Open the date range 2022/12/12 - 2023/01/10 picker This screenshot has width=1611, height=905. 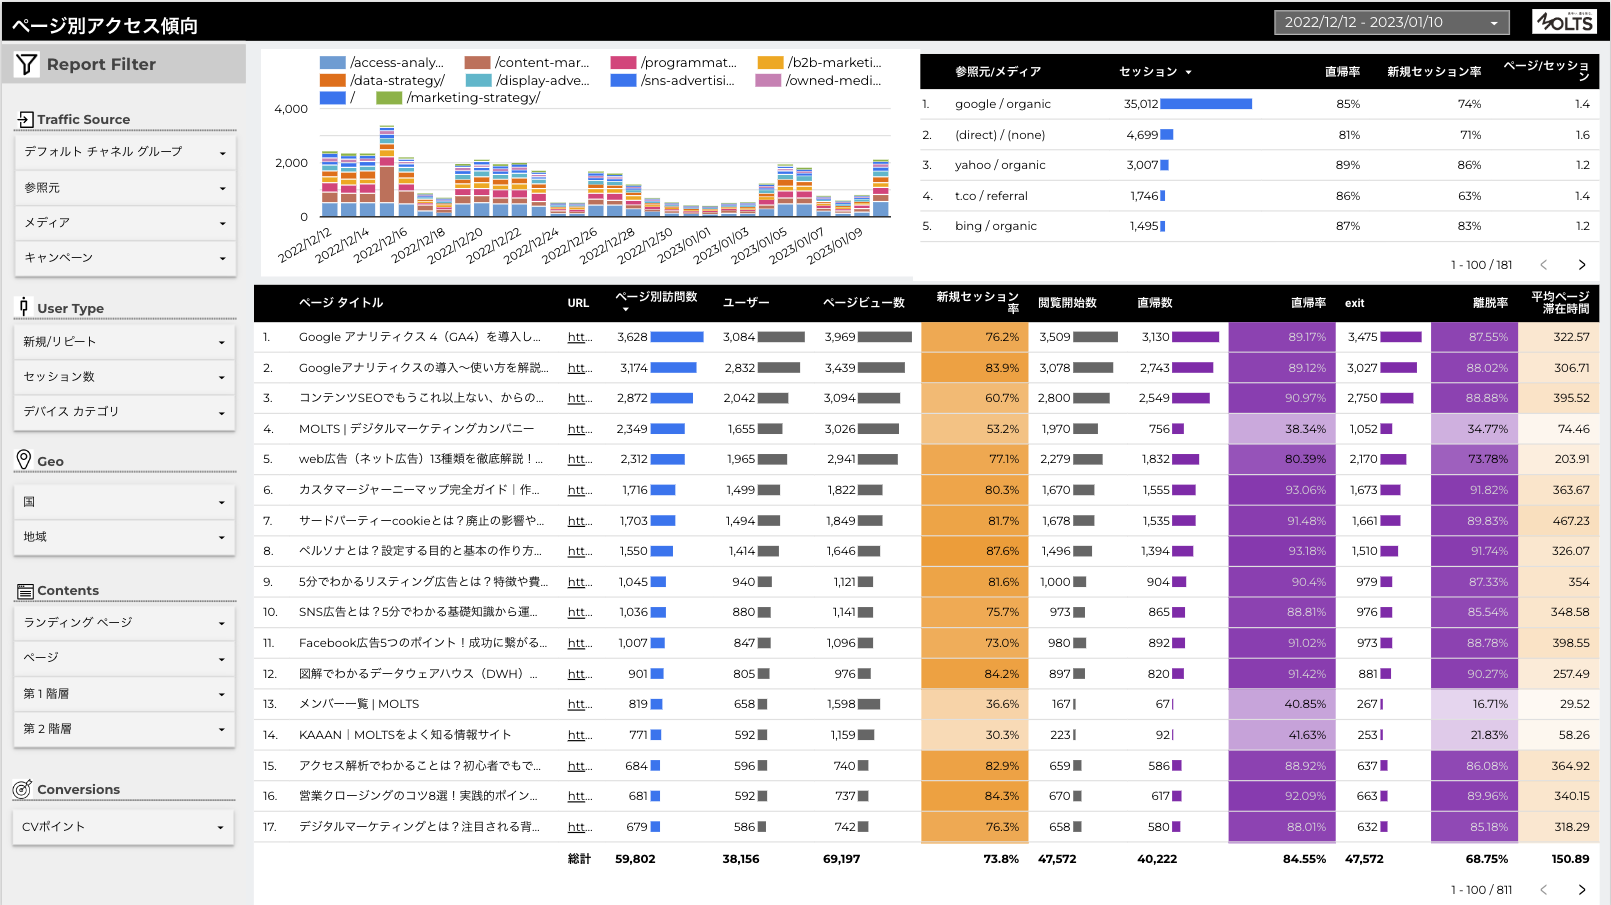(1392, 22)
